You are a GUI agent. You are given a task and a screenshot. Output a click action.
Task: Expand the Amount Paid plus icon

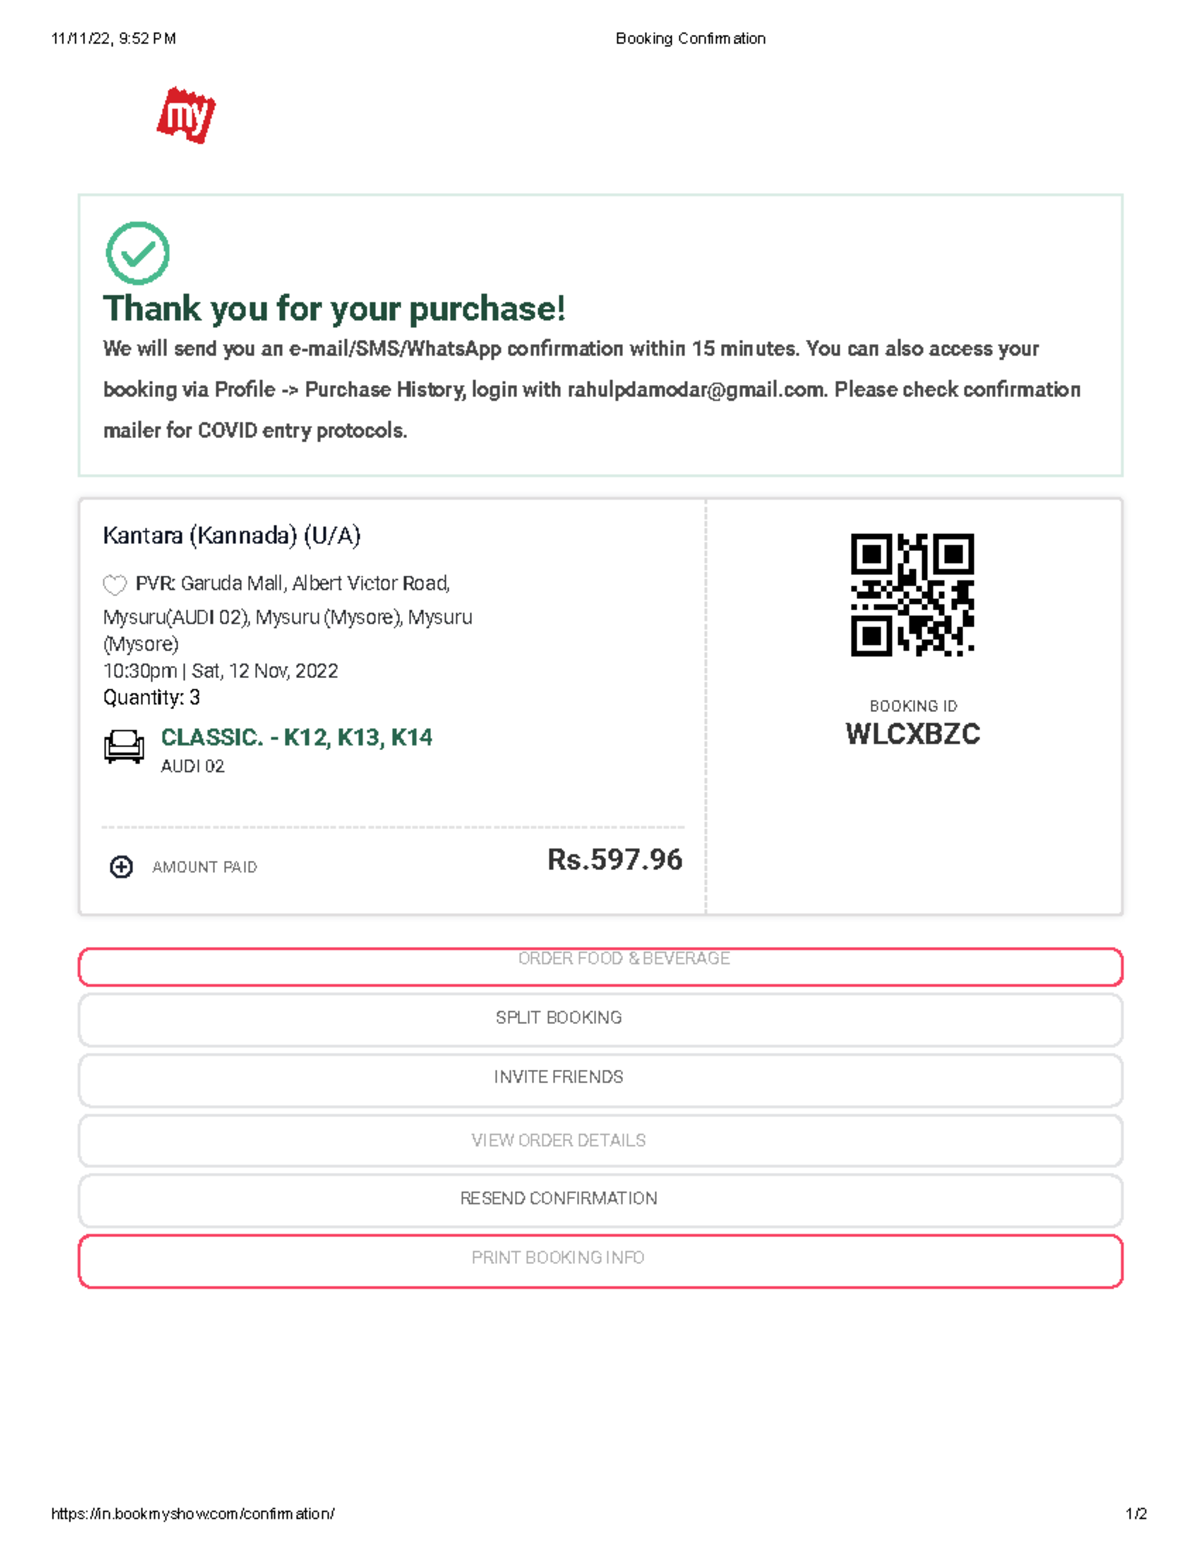(x=121, y=867)
